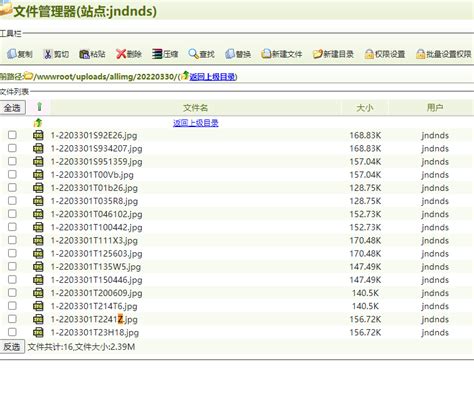Click the file total text 文件共计:16
This screenshot has height=398, width=474.
point(50,347)
